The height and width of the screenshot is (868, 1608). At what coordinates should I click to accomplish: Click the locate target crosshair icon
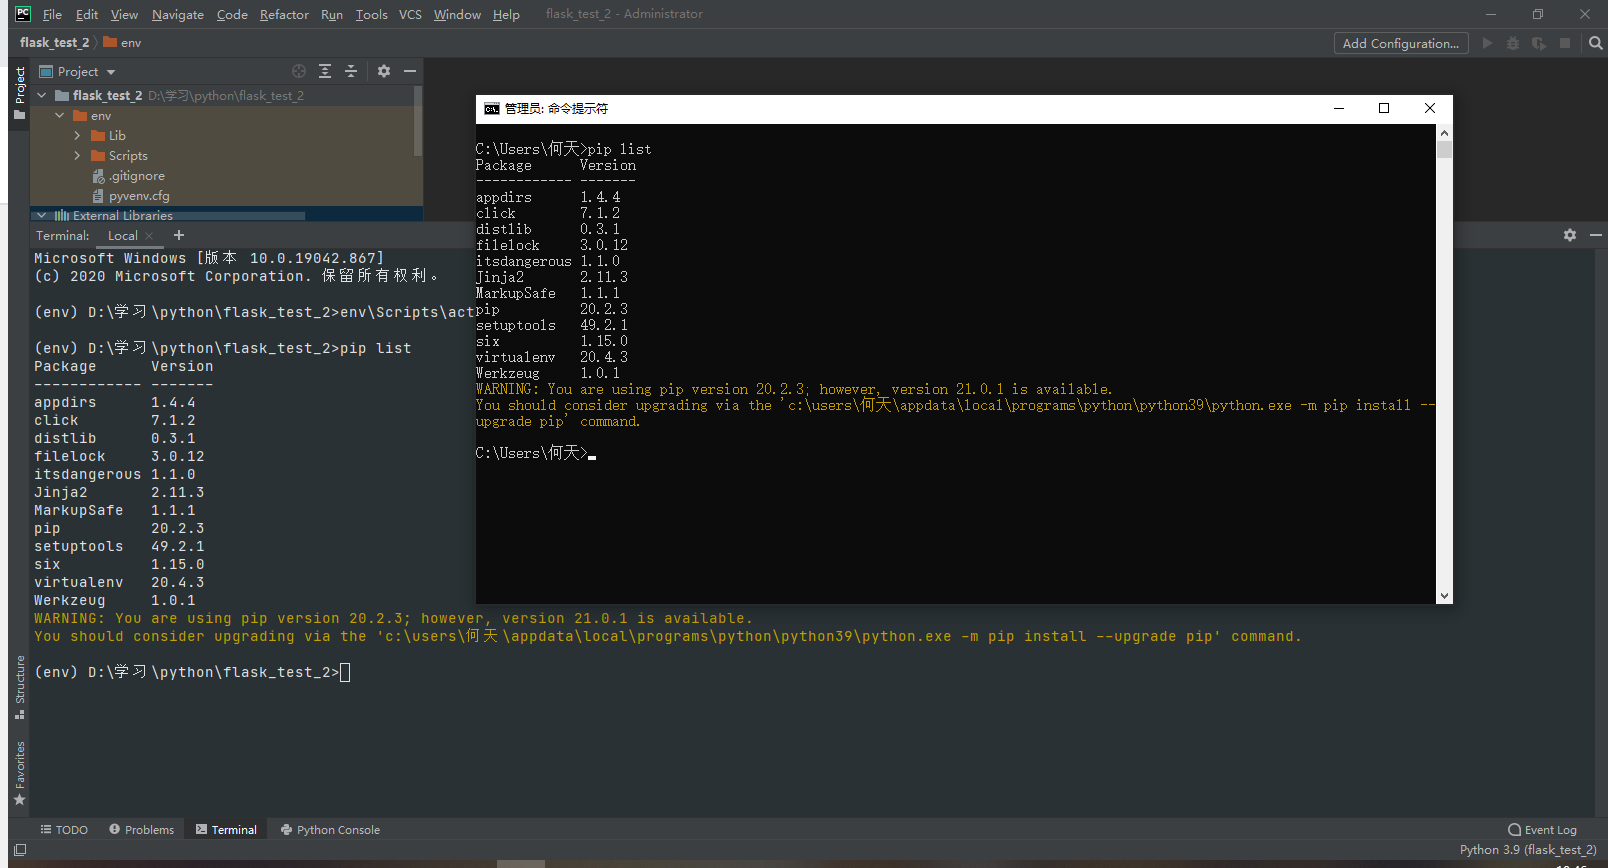[299, 71]
